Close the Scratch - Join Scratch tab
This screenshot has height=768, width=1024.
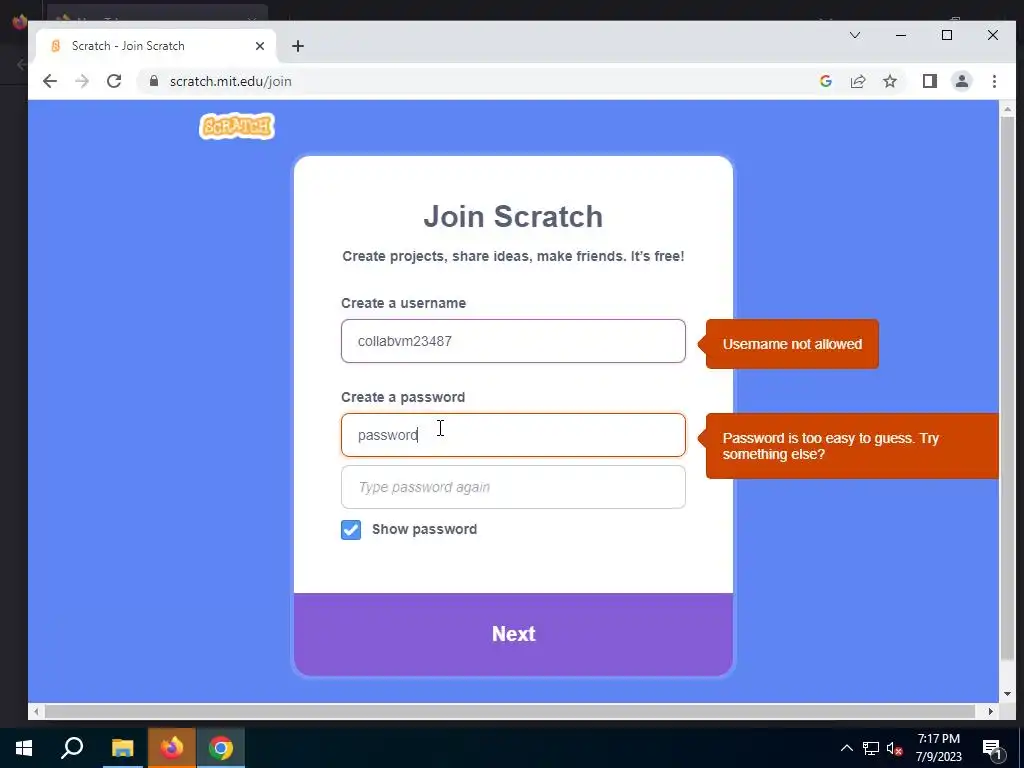pos(260,46)
